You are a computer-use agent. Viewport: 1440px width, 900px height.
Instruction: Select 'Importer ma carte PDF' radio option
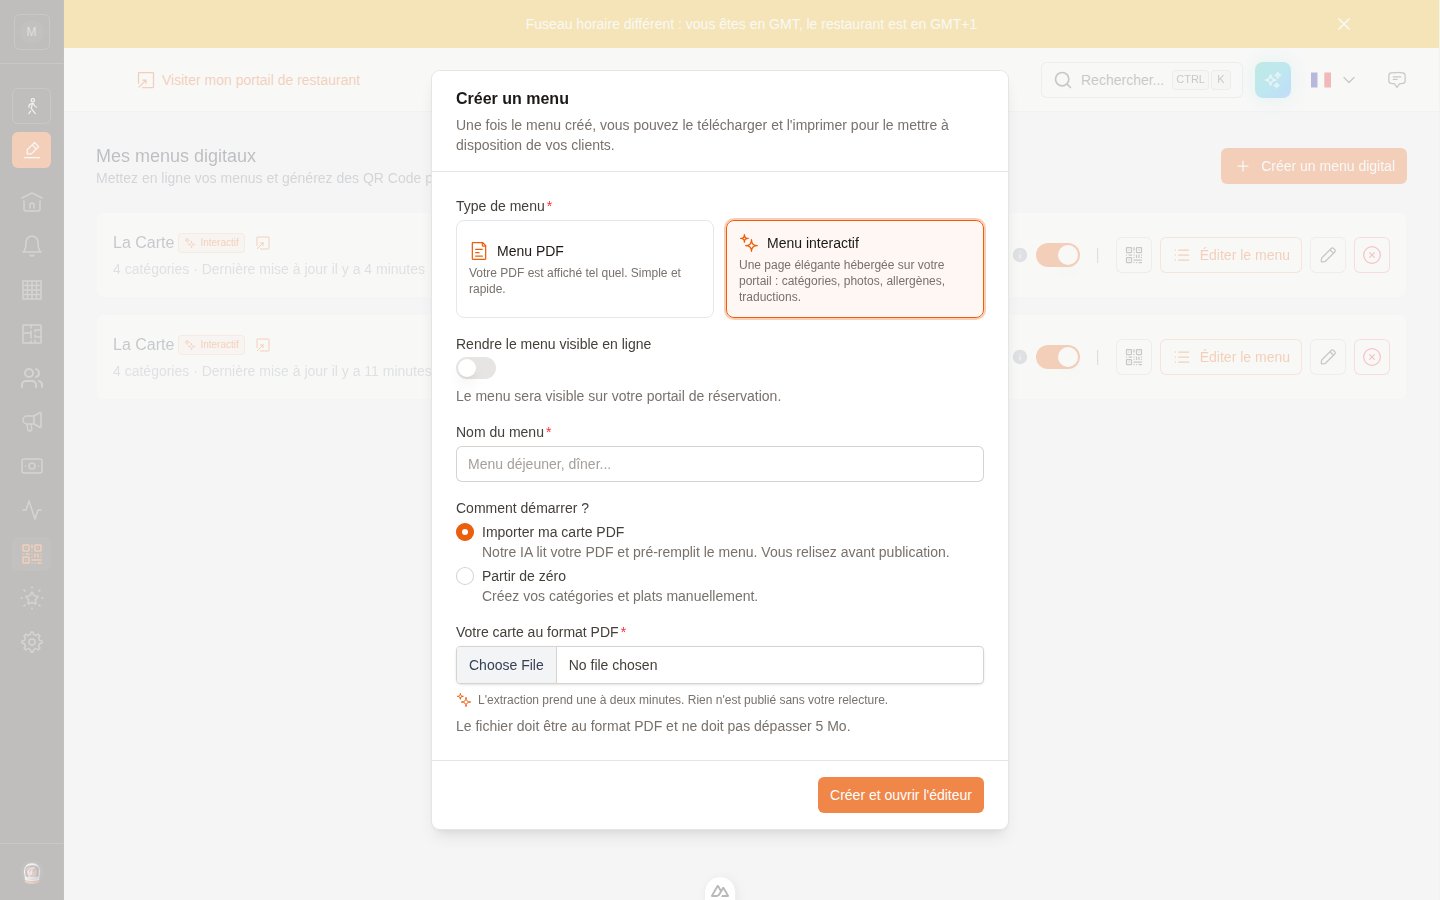pos(465,532)
